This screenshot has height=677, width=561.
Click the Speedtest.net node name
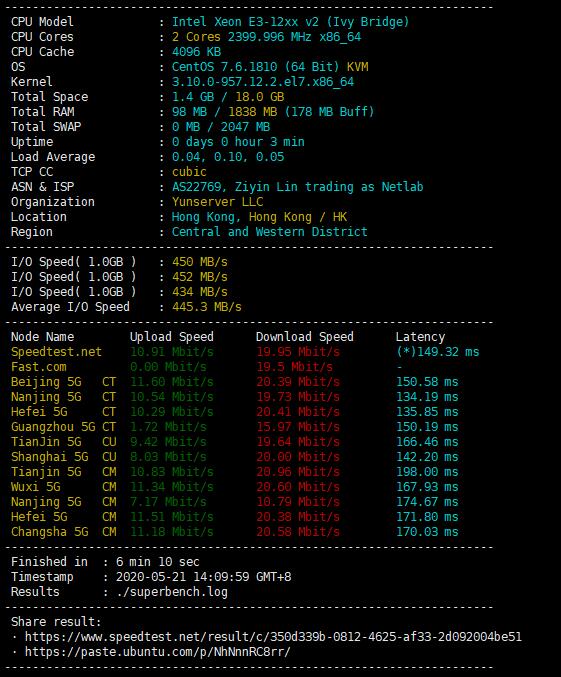pyautogui.click(x=56, y=352)
